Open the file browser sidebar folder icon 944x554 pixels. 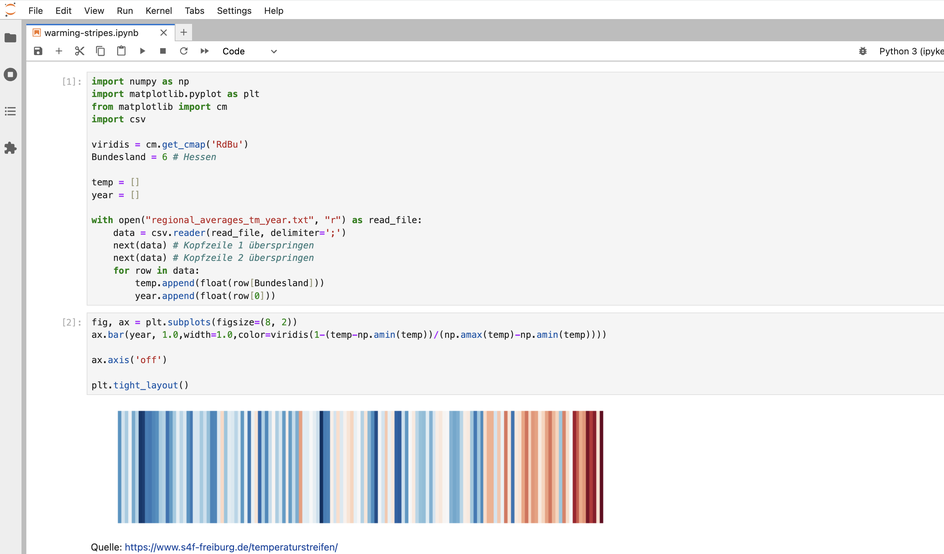pos(10,38)
